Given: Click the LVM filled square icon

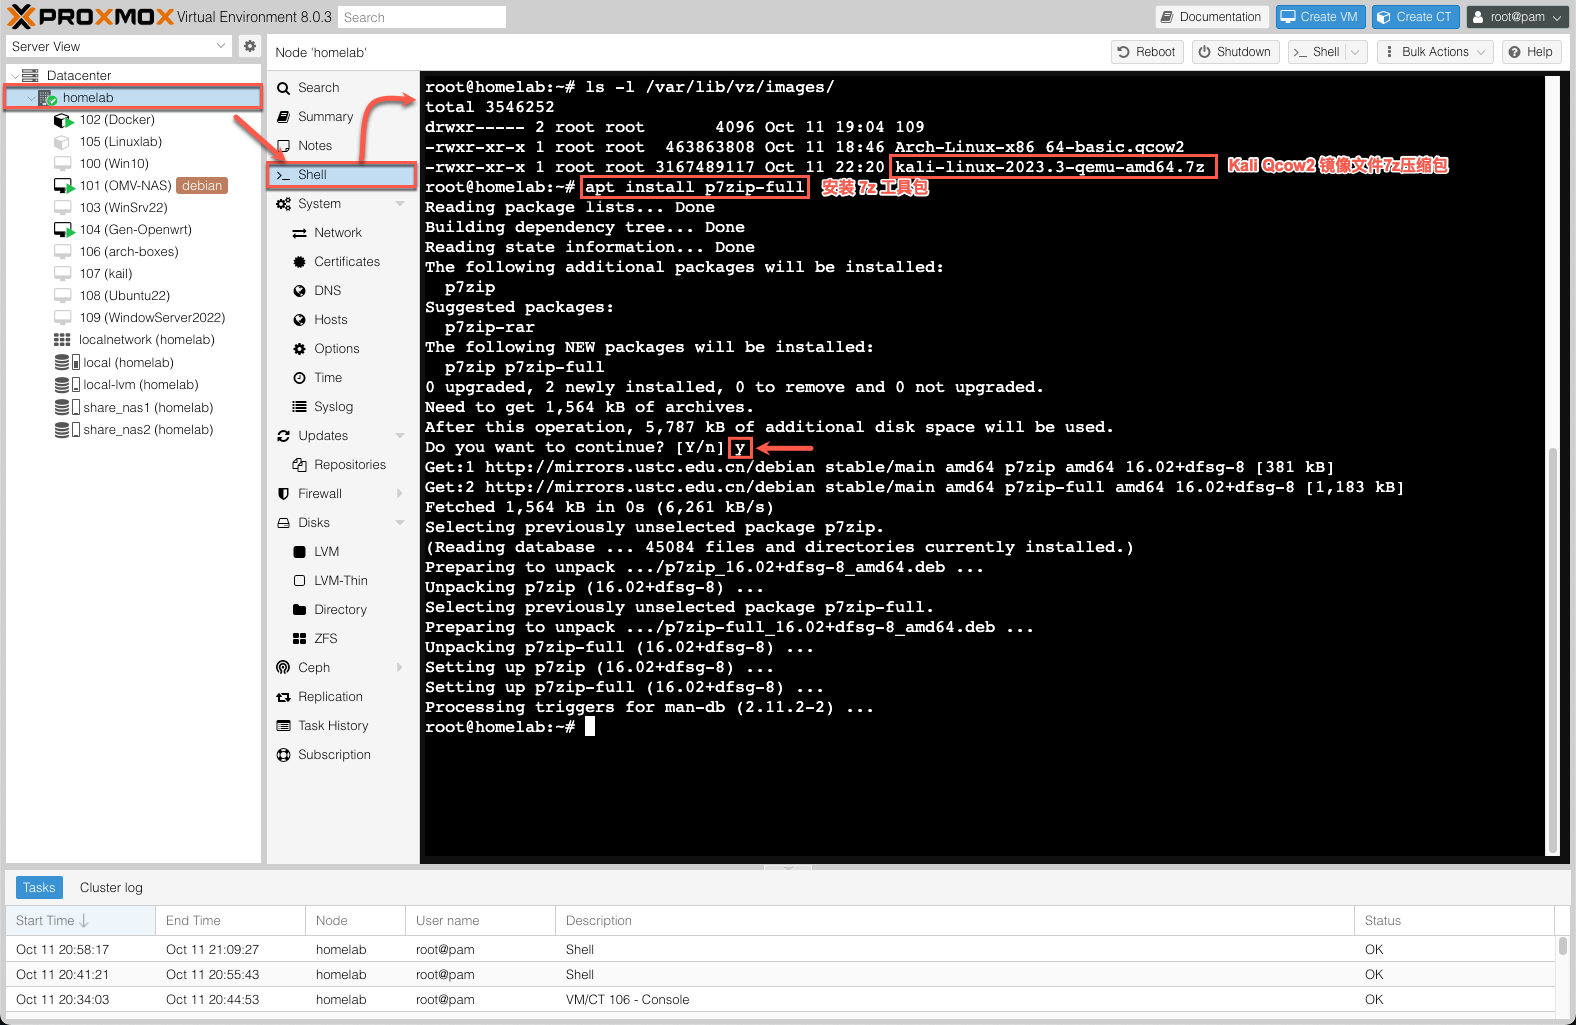Looking at the screenshot, I should [299, 552].
